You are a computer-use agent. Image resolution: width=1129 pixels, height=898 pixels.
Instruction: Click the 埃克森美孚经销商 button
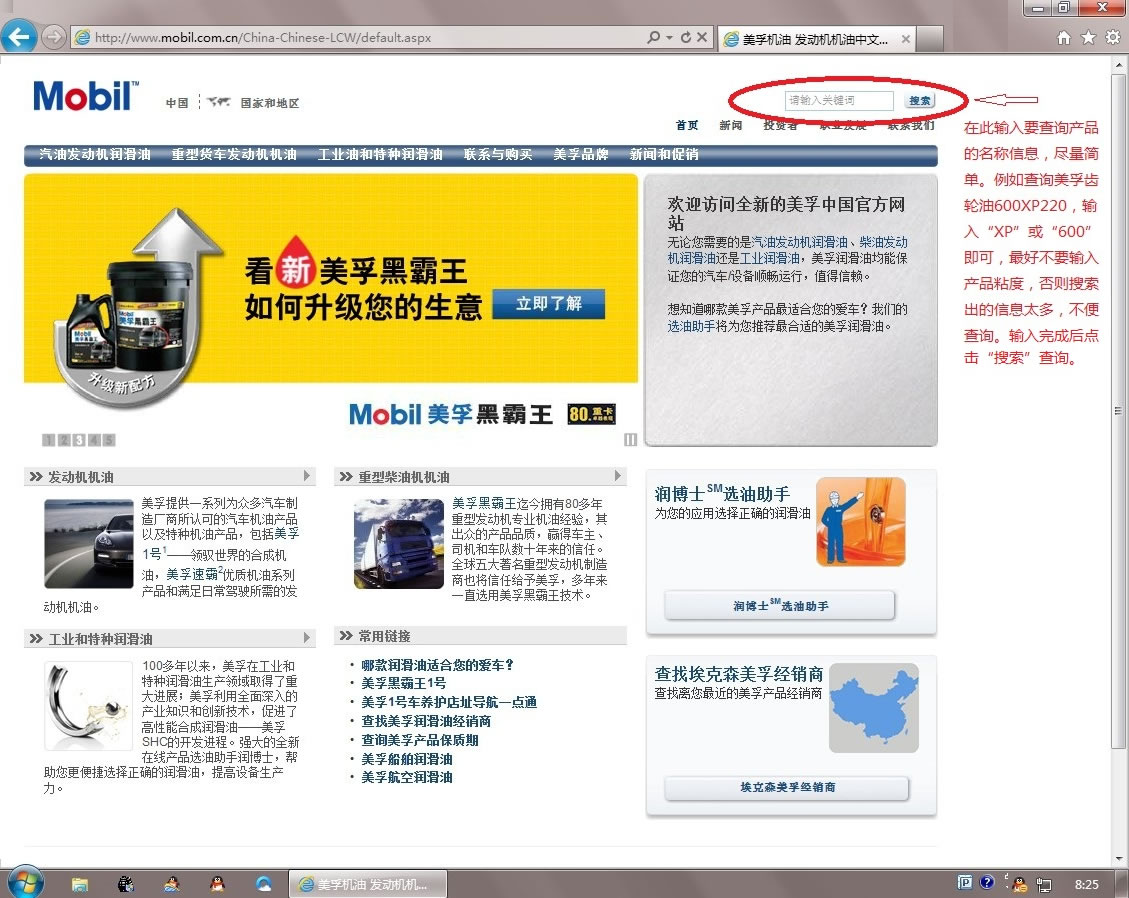click(787, 788)
